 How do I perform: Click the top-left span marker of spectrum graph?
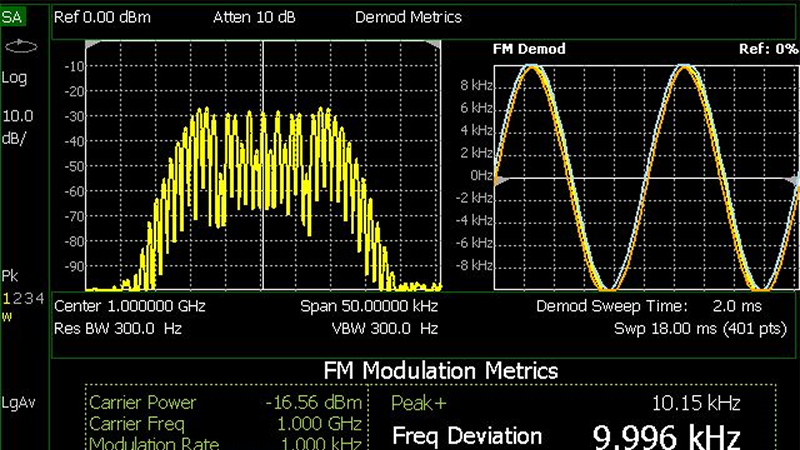(x=93, y=45)
